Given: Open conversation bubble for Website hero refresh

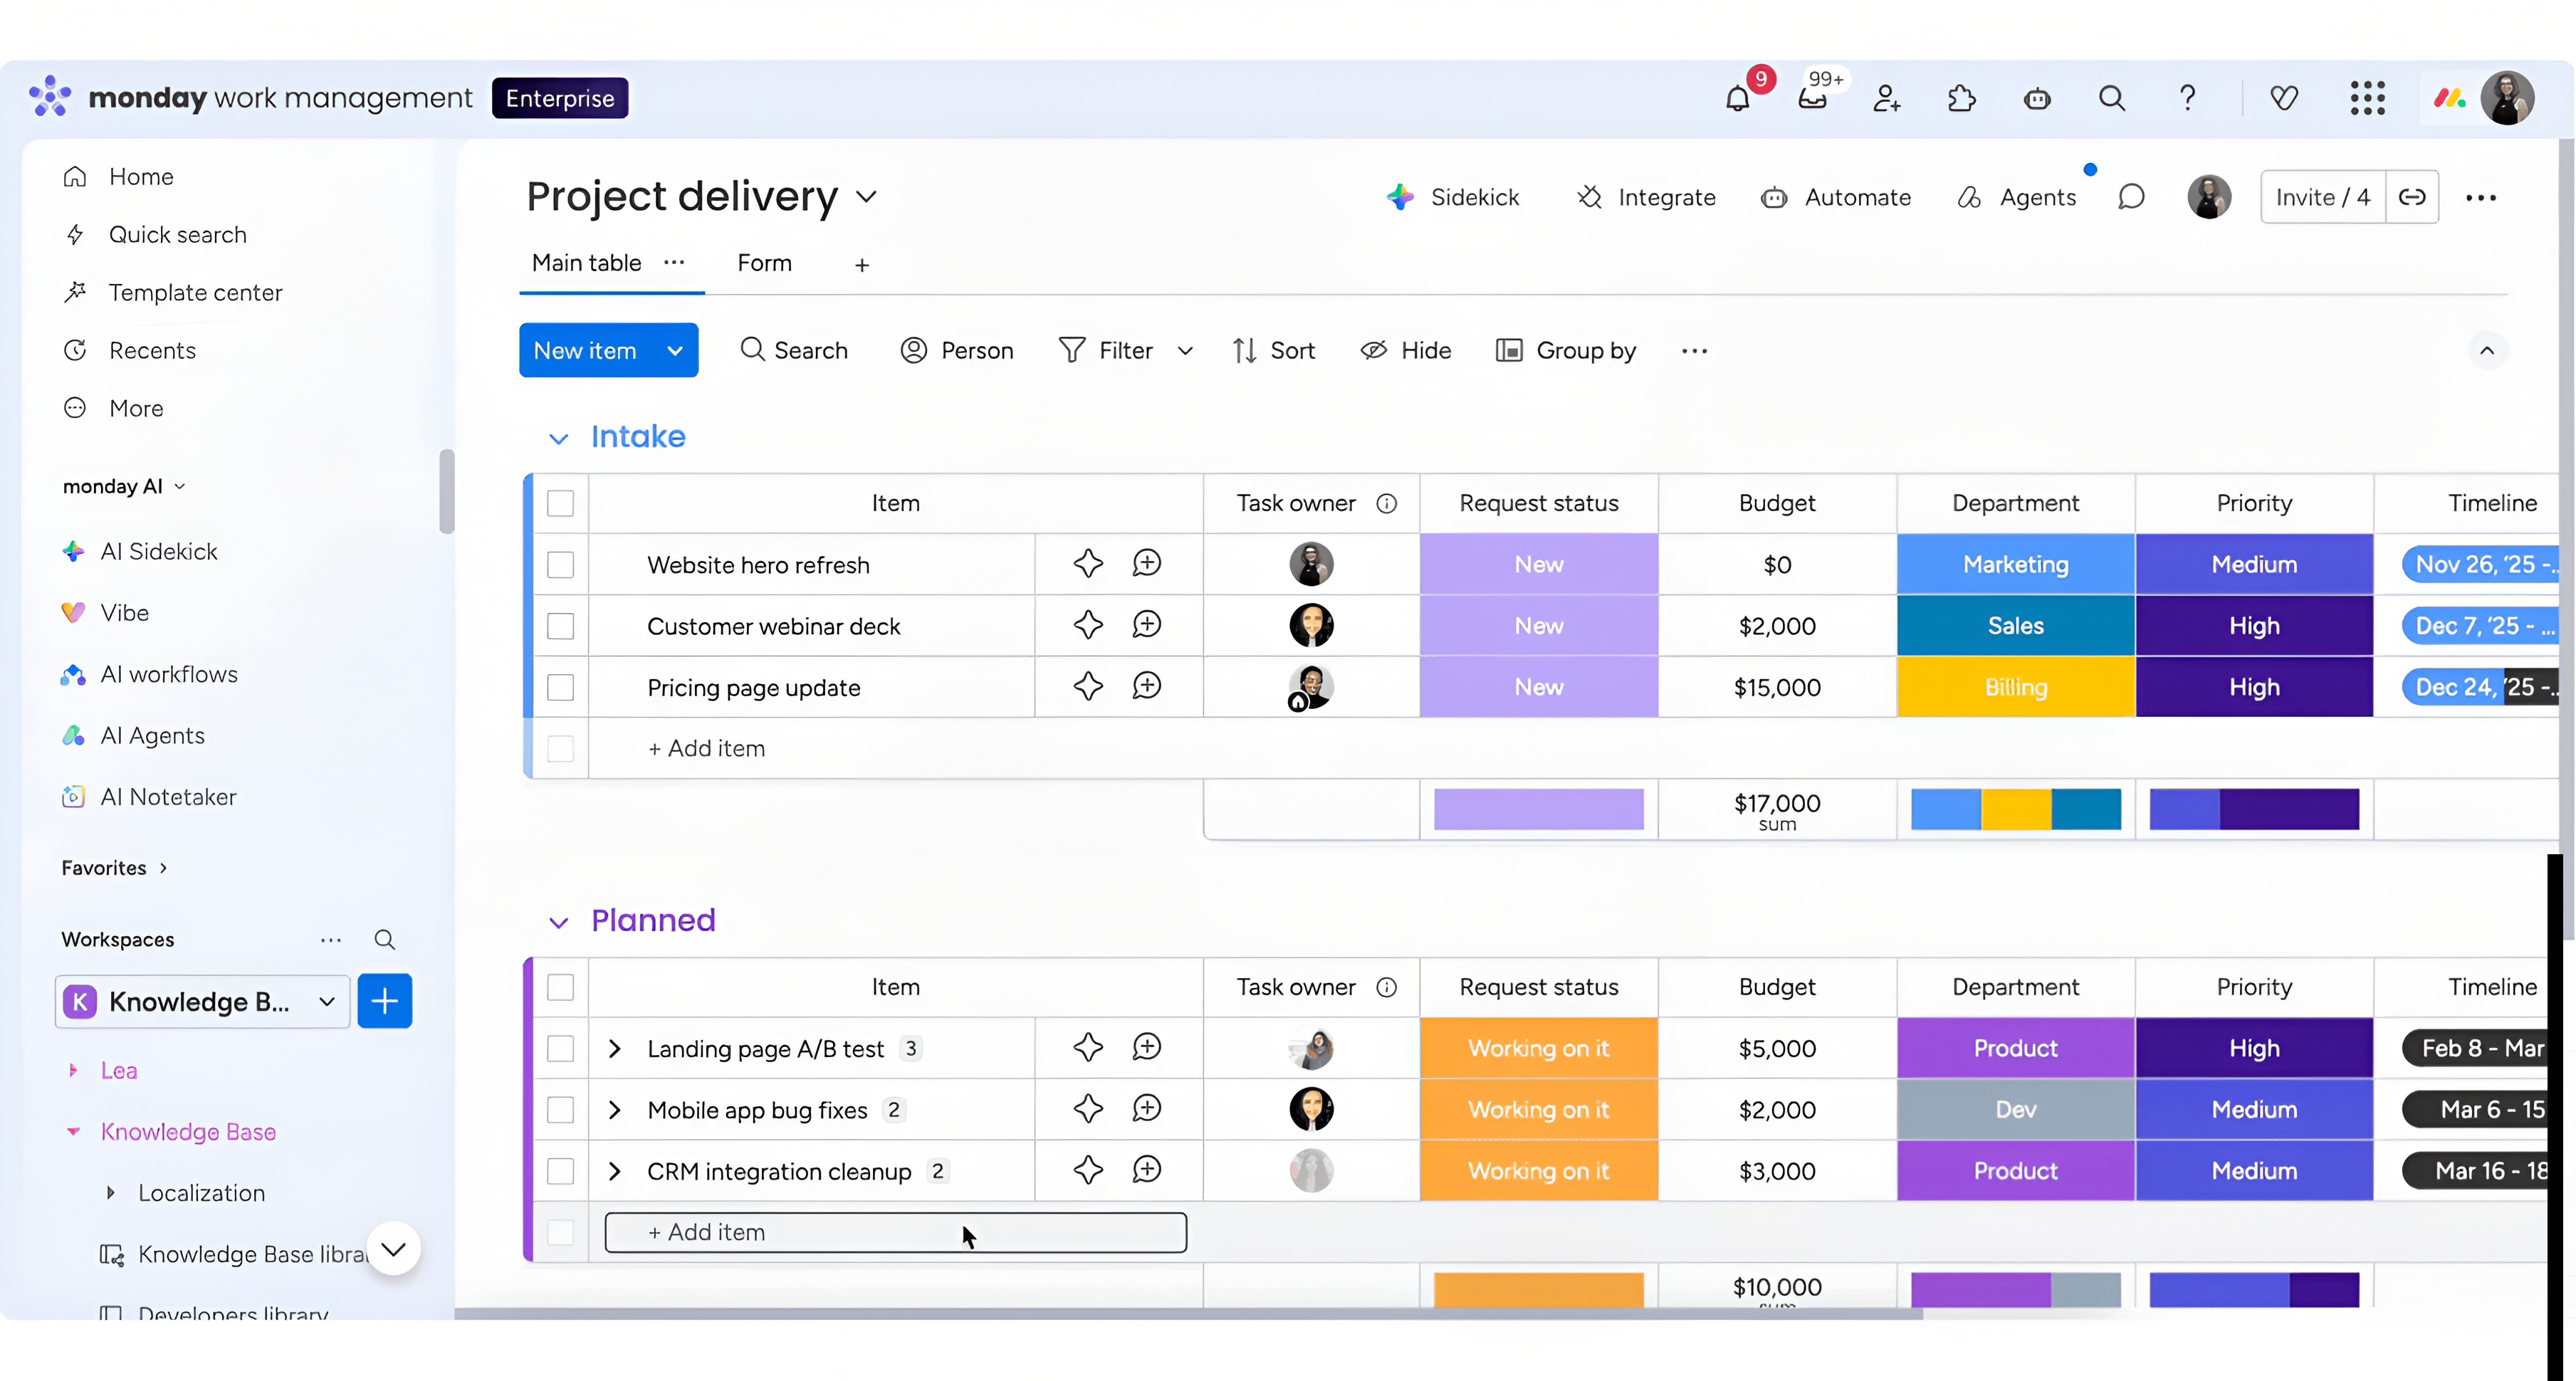Looking at the screenshot, I should (x=1146, y=563).
